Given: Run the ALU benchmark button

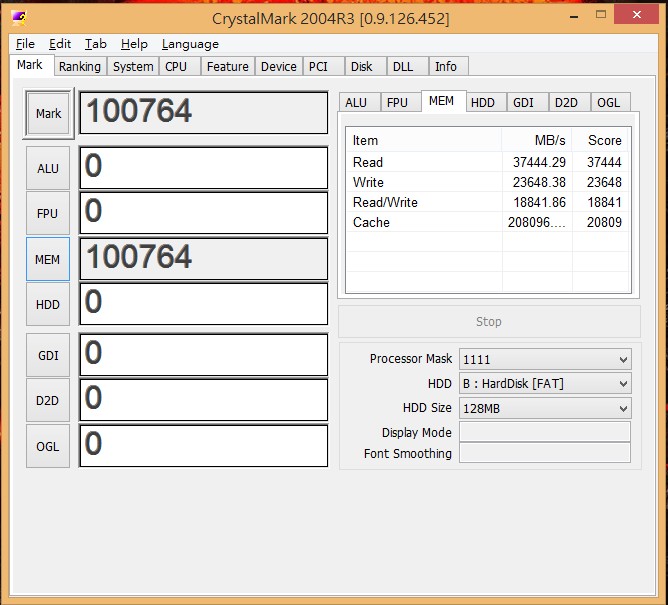Looking at the screenshot, I should (x=48, y=168).
